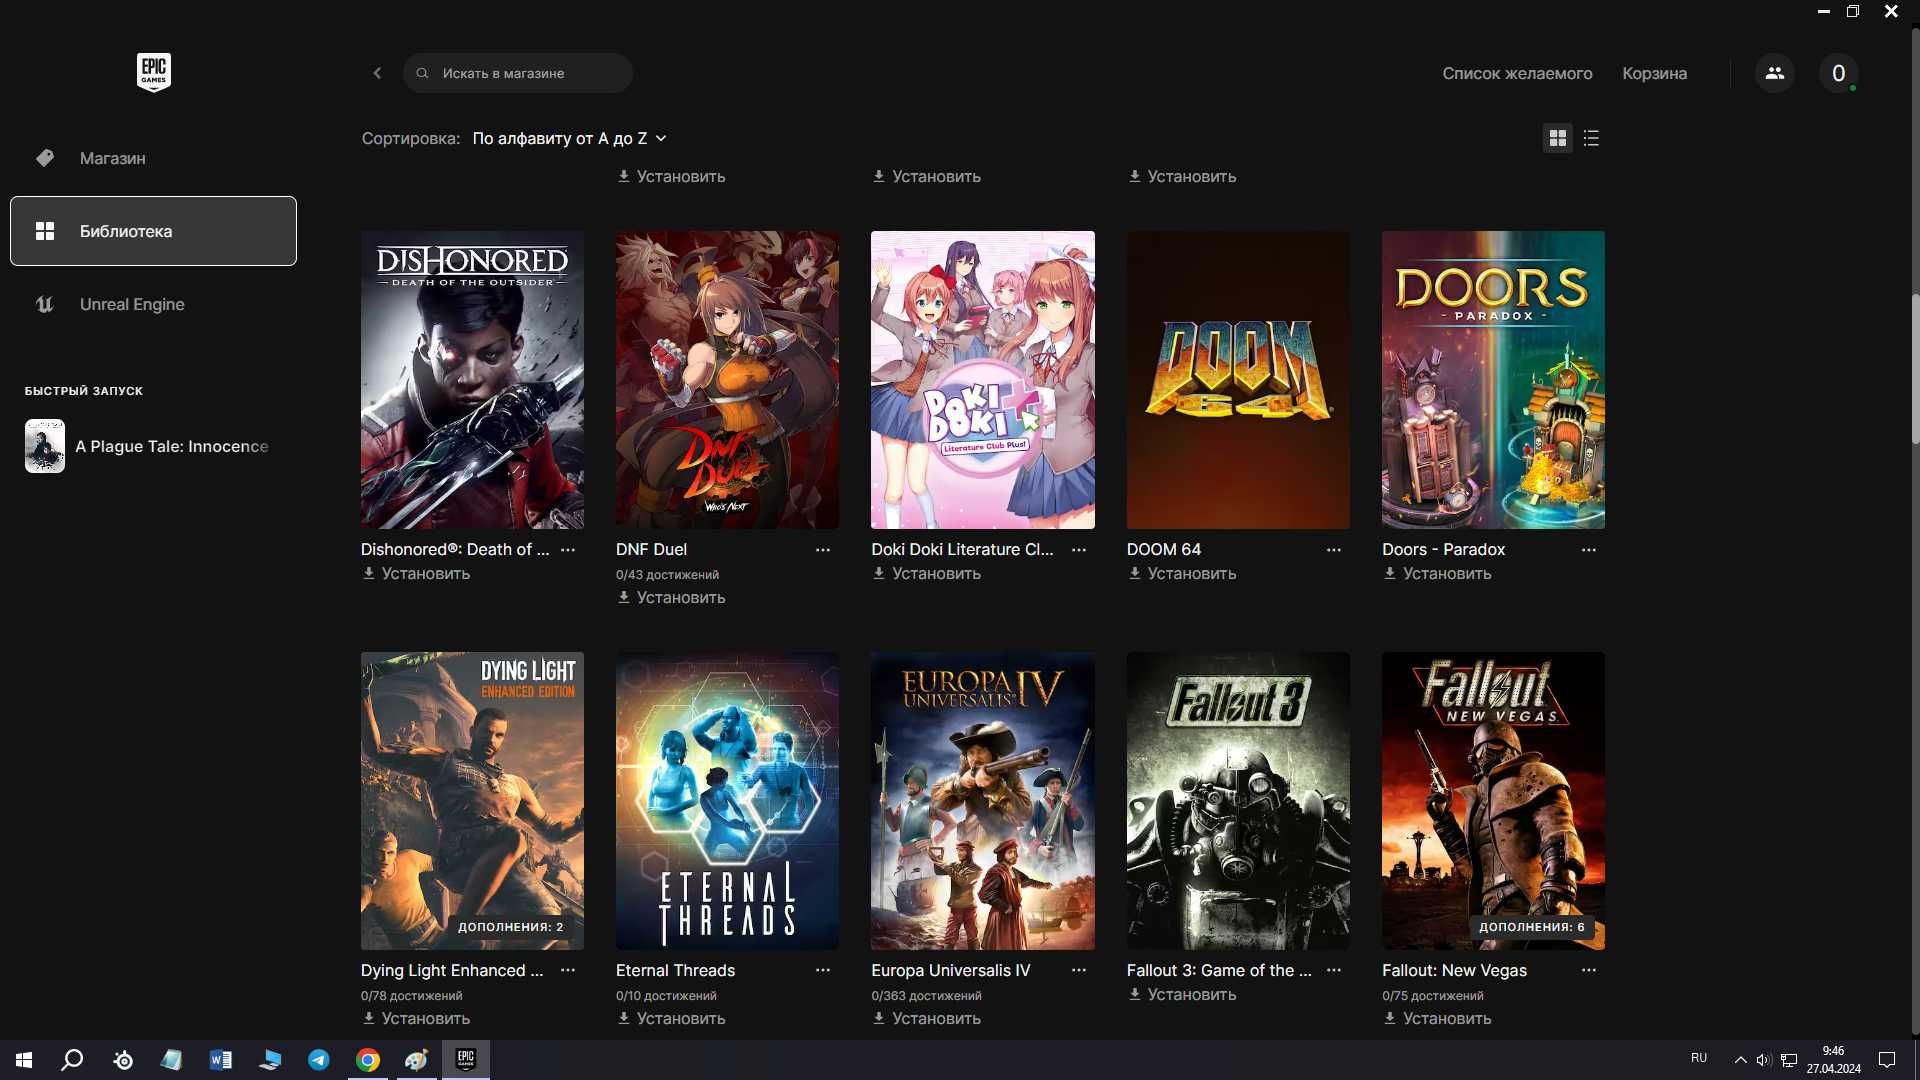Open options menu for Eternal Threads
This screenshot has width=1920, height=1080.
[823, 970]
